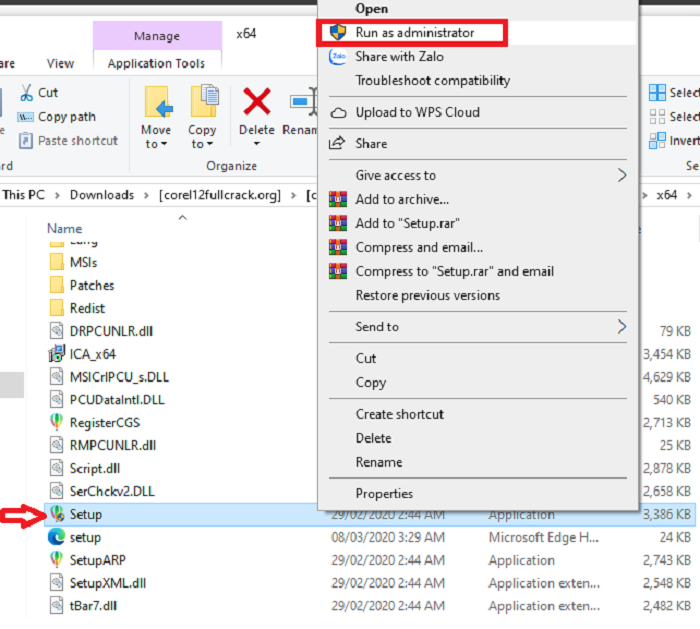Switch to the View ribbon tab
The image size is (700, 629).
60,63
